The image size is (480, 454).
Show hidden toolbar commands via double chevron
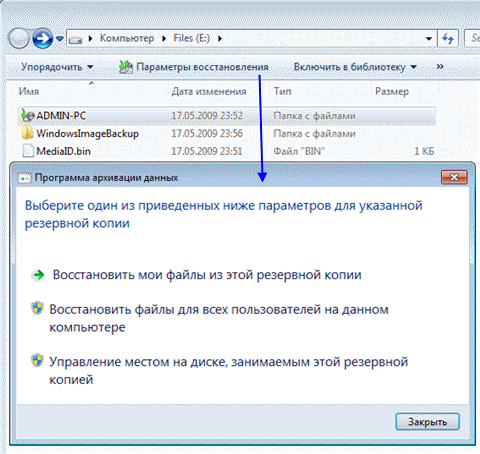[440, 67]
